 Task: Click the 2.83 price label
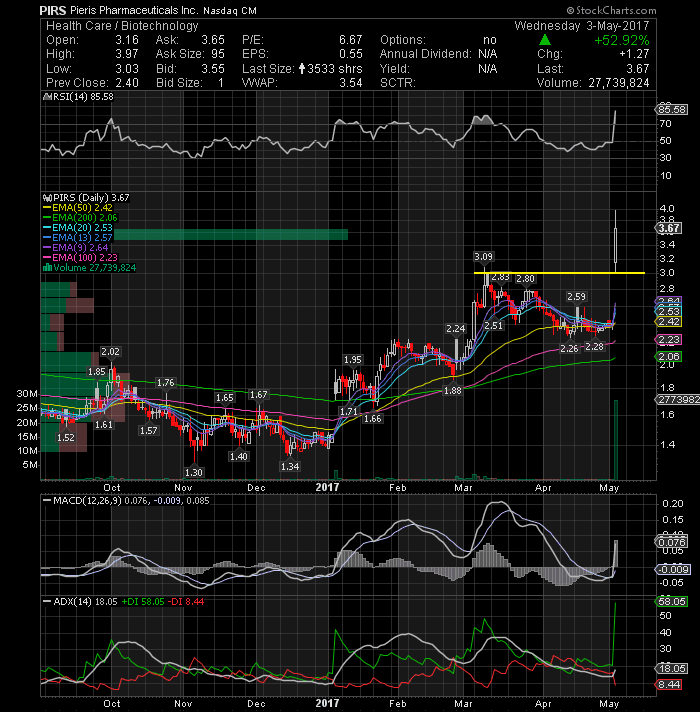501,277
